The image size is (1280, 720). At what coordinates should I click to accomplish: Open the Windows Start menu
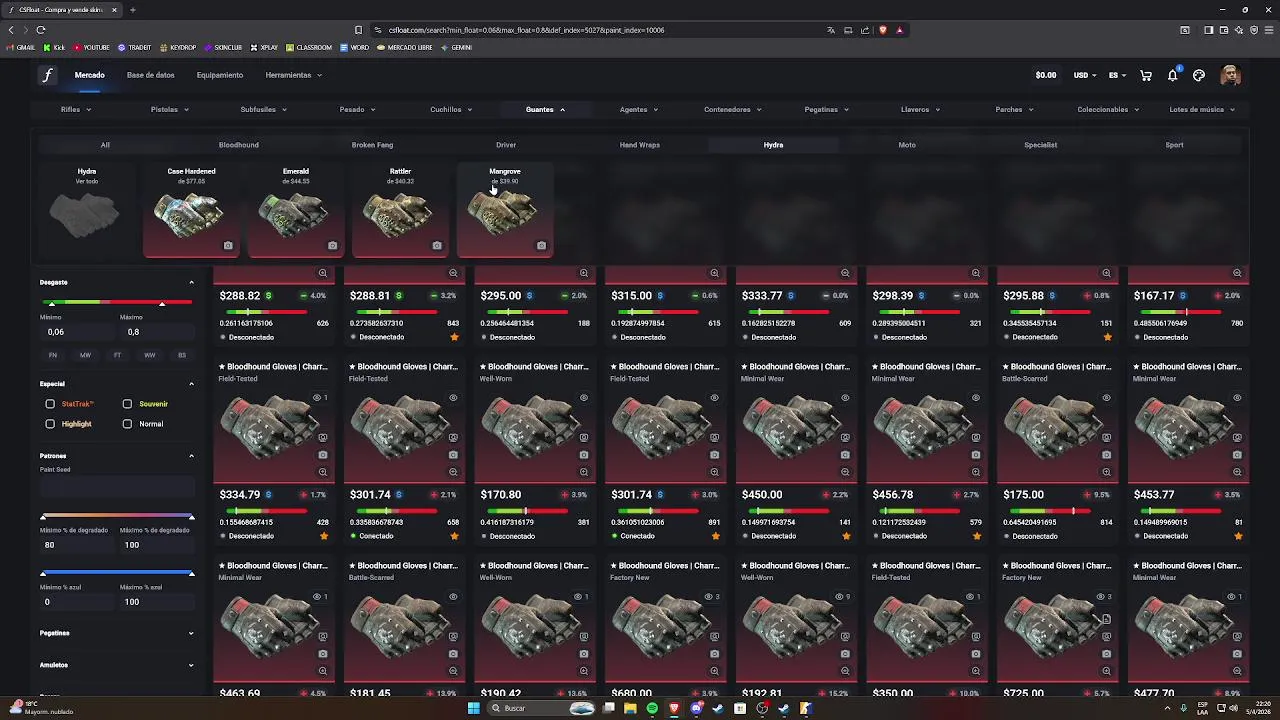(x=474, y=708)
